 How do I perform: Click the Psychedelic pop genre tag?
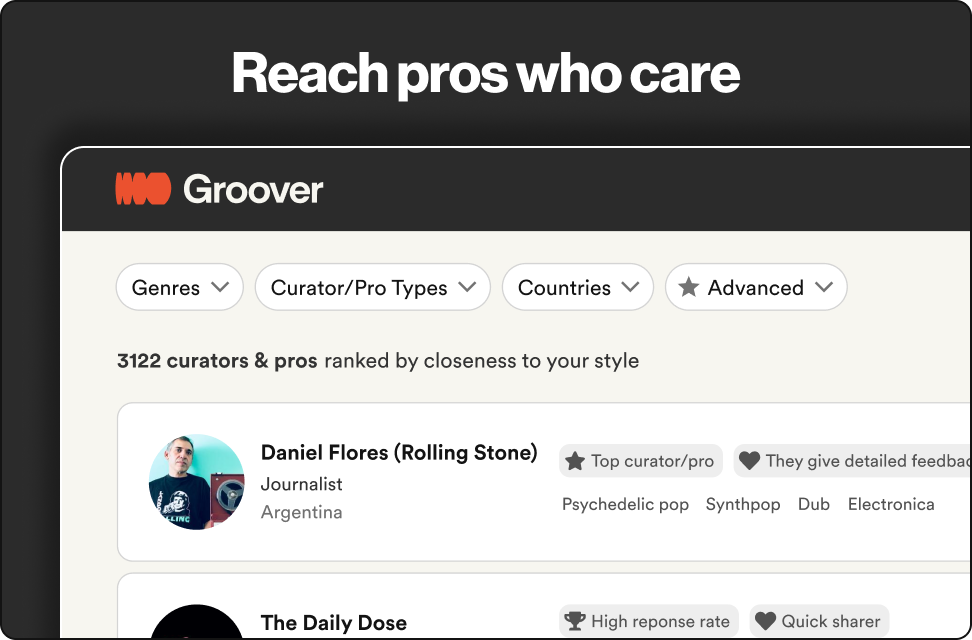[x=625, y=504]
